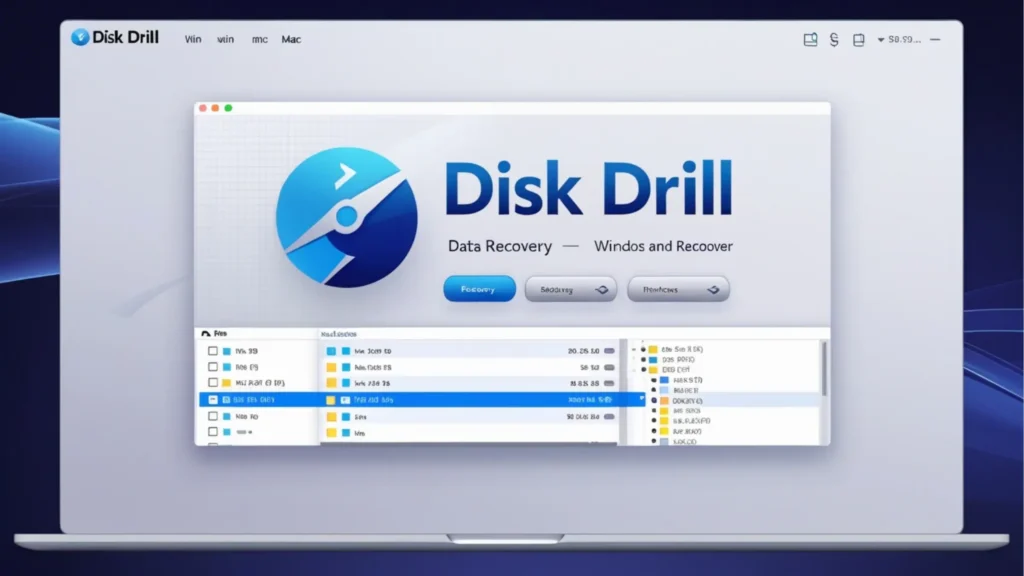Image resolution: width=1024 pixels, height=576 pixels.
Task: Tick the checkbox of the second left-panel row
Action: click(213, 366)
